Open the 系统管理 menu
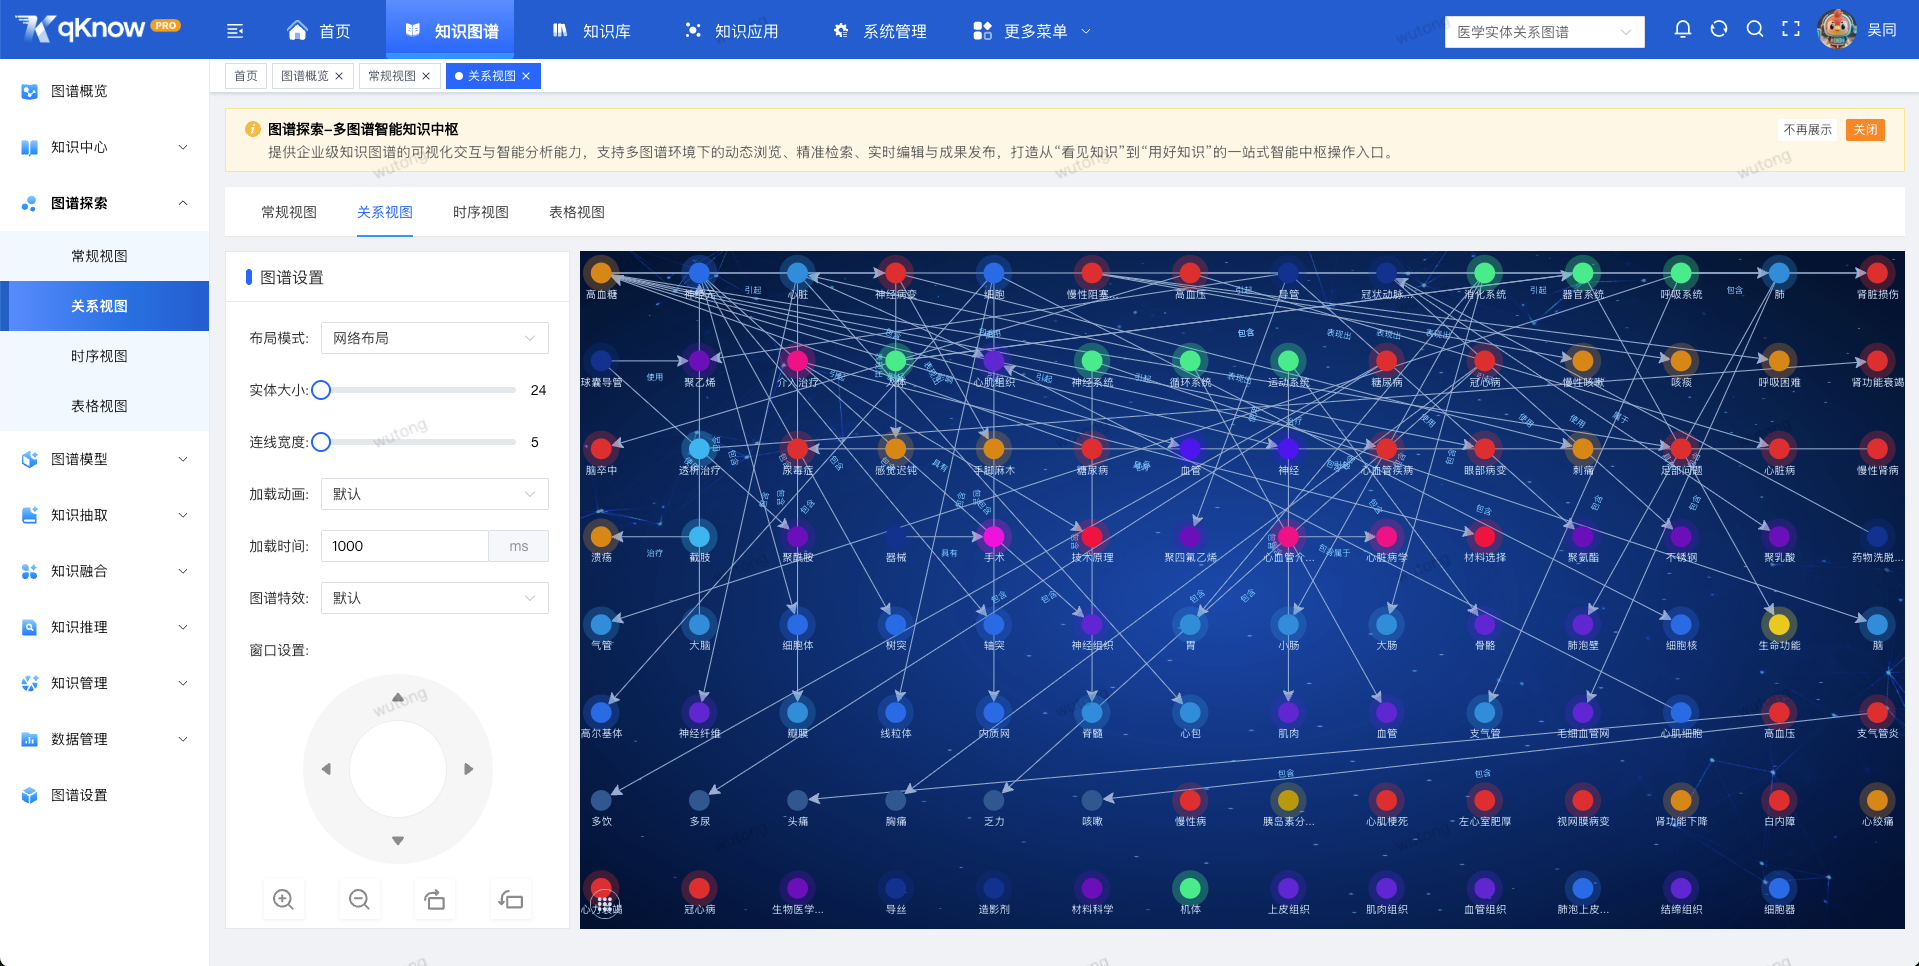The image size is (1919, 966). click(x=879, y=30)
